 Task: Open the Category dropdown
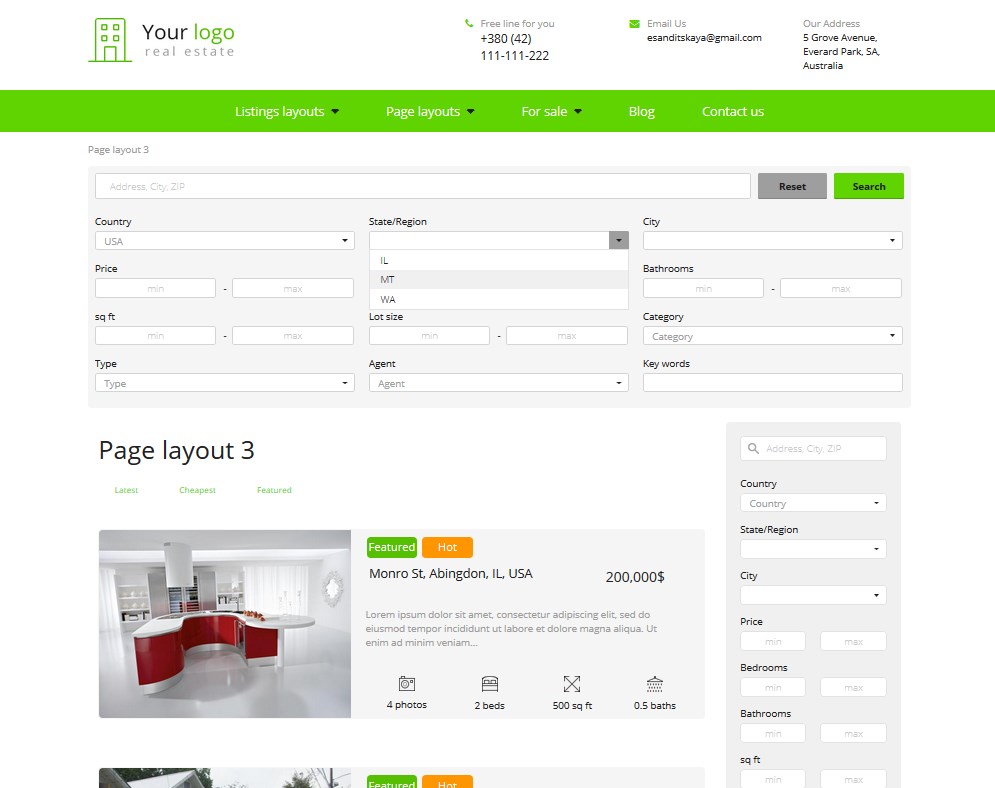[x=773, y=336]
